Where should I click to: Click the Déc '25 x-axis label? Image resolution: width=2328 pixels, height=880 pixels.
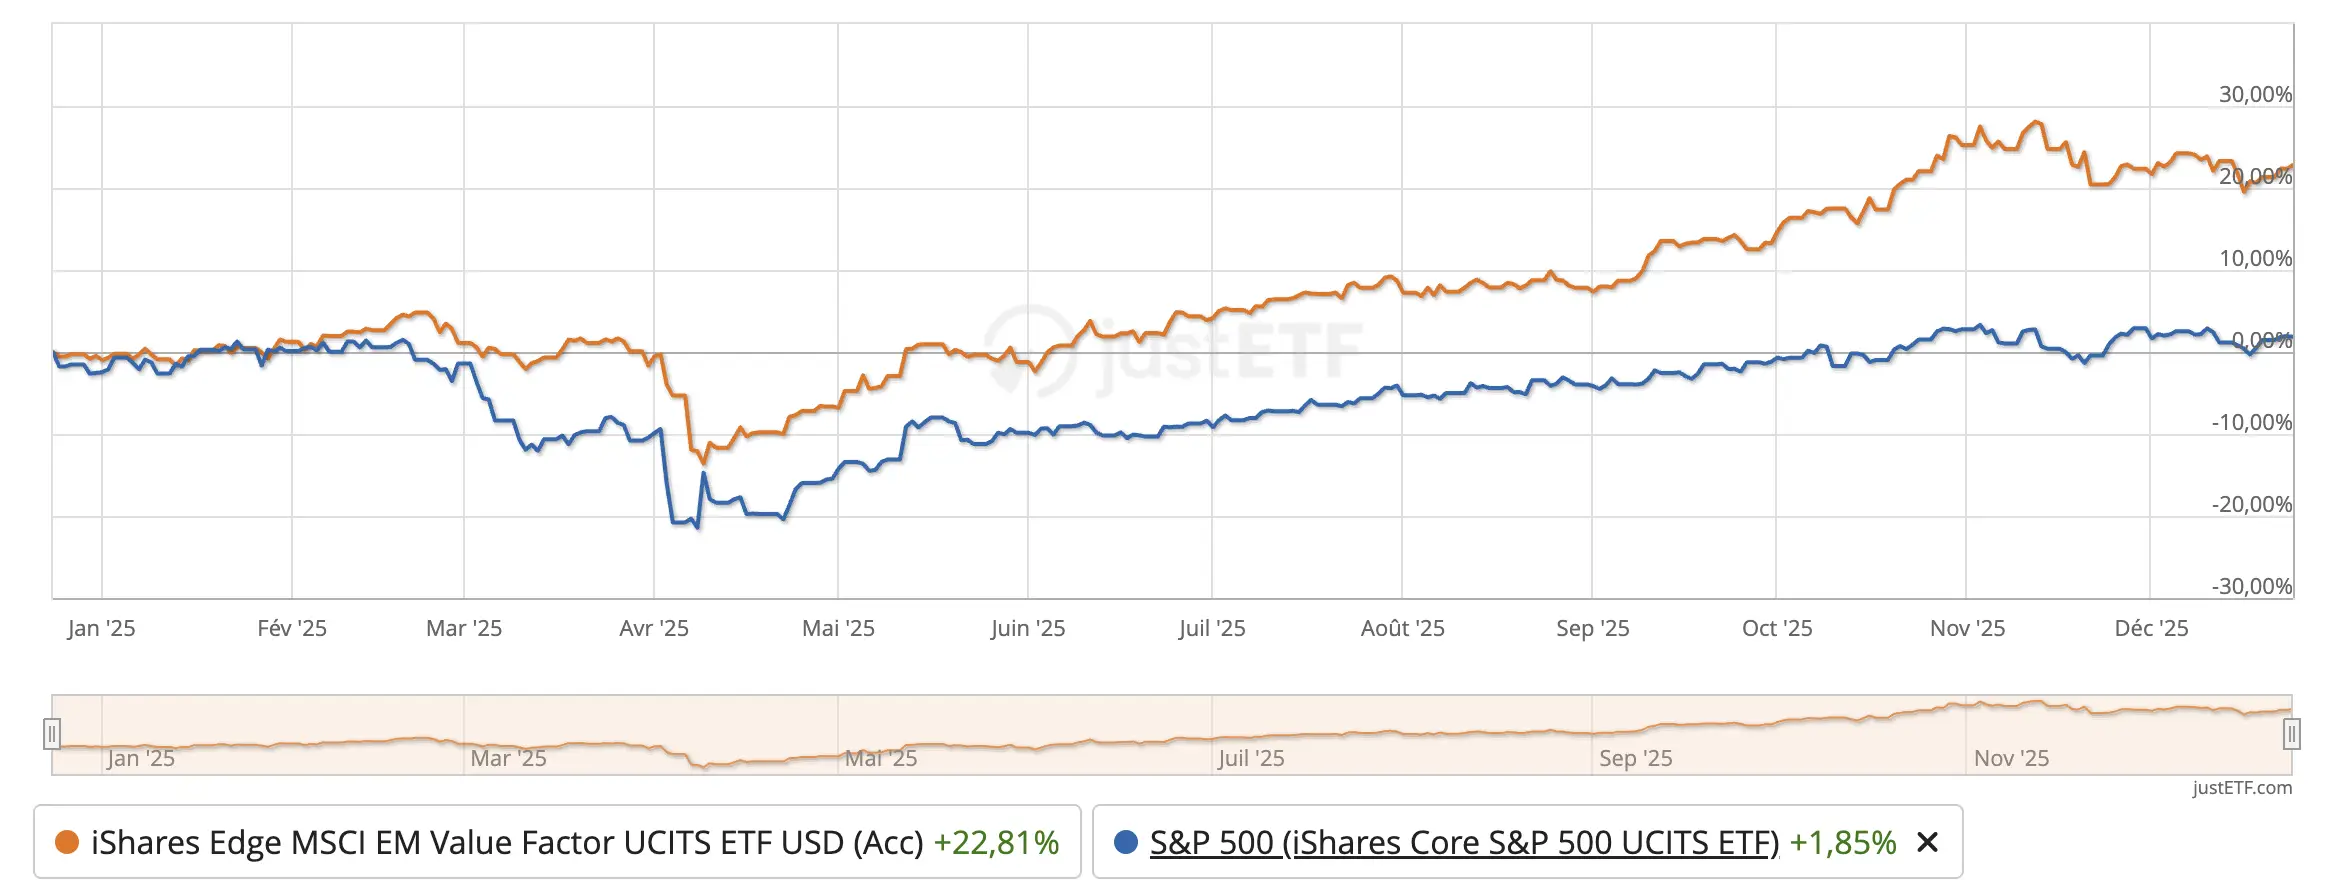pyautogui.click(x=2151, y=628)
